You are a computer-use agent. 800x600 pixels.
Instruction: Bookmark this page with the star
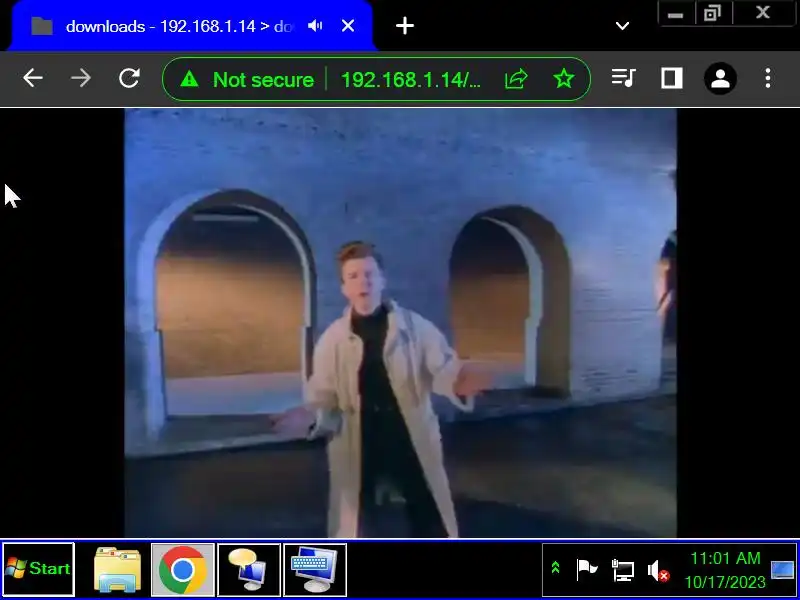(564, 79)
